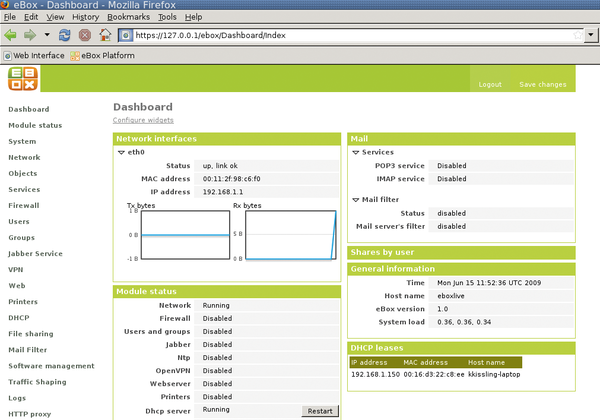
Task: Click the site icon in the address bar
Action: pyautogui.click(x=126, y=35)
